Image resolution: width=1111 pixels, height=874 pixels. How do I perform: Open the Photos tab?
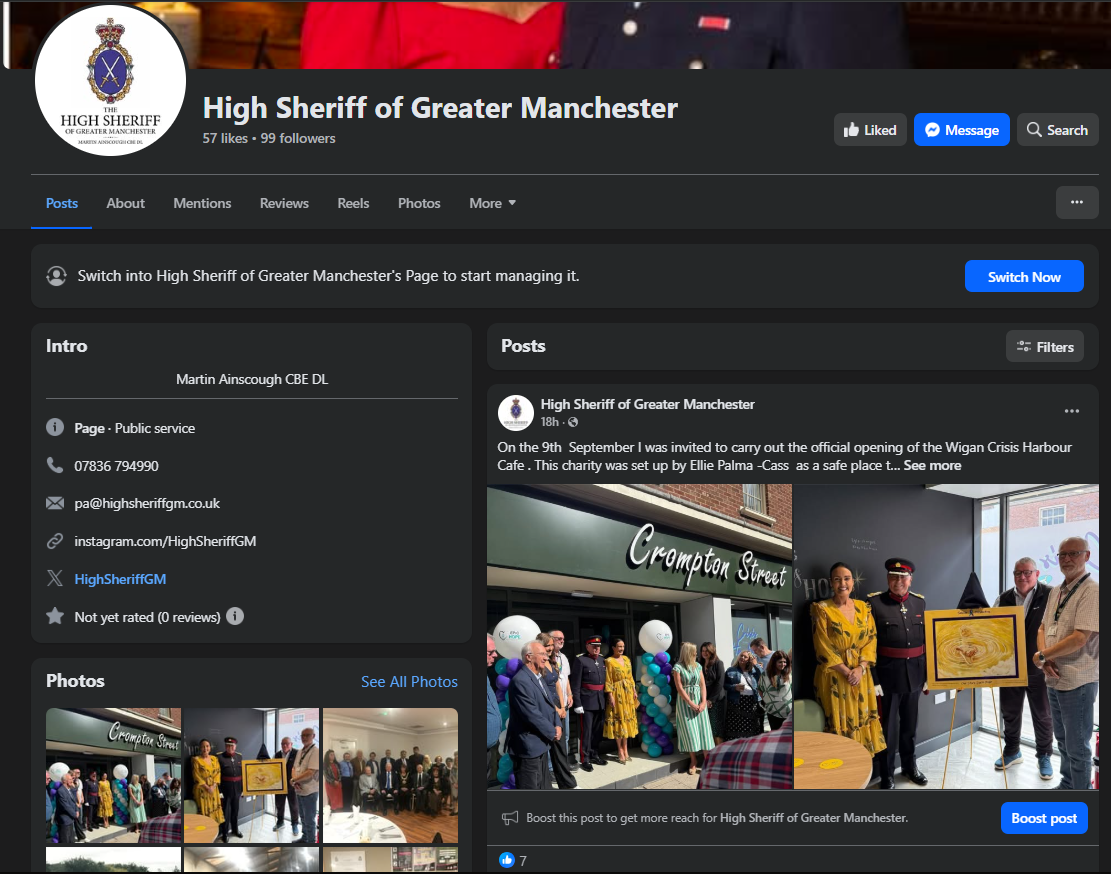(x=419, y=203)
